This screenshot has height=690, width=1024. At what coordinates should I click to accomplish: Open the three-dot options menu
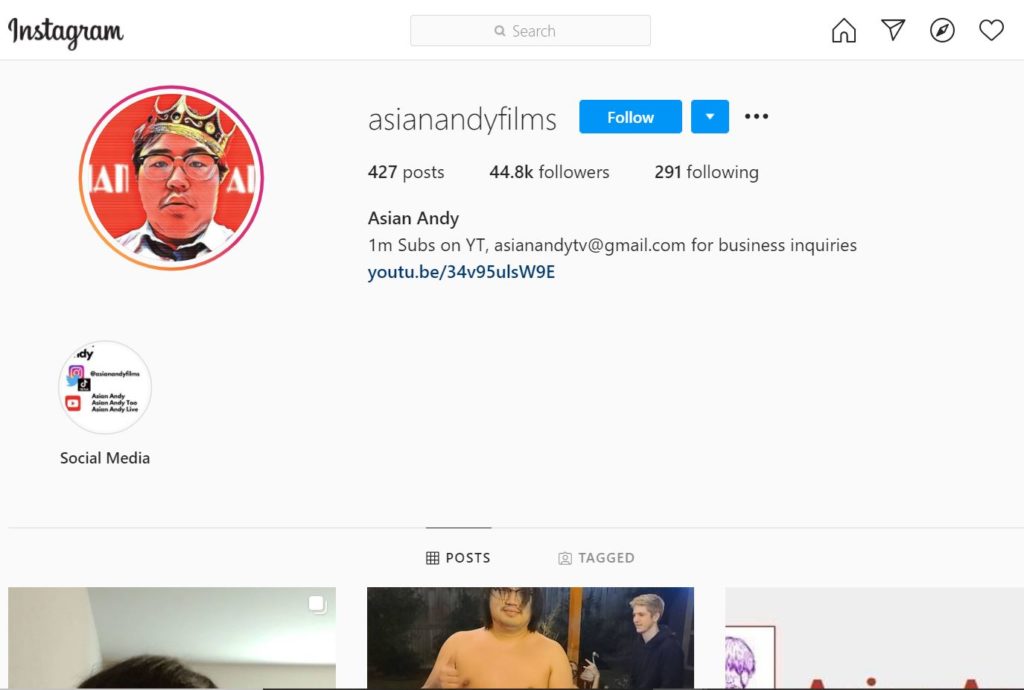756,116
